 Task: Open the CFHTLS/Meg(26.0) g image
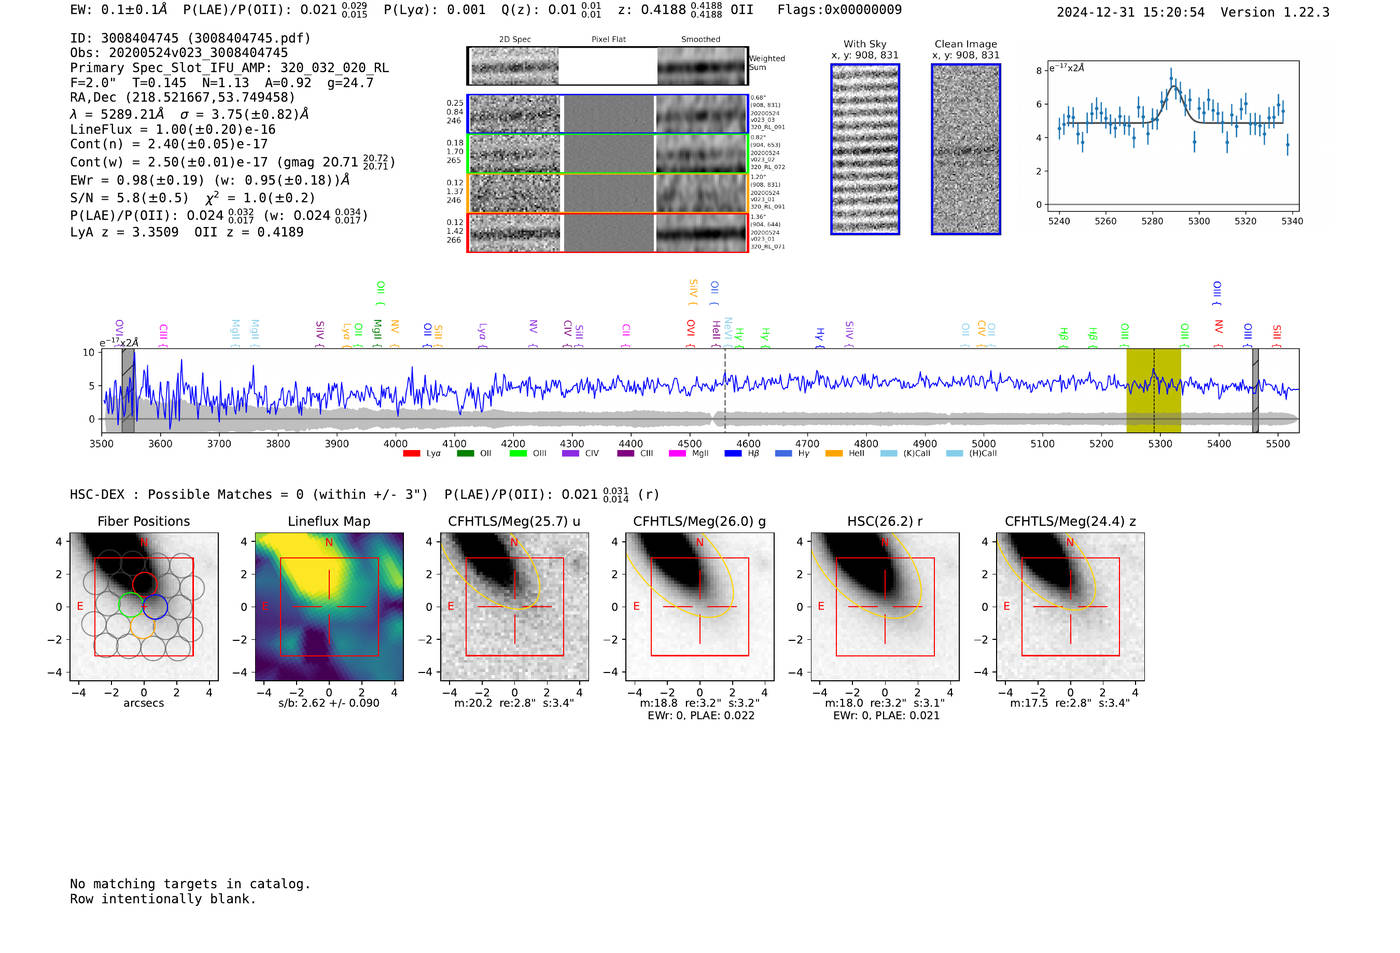click(700, 607)
